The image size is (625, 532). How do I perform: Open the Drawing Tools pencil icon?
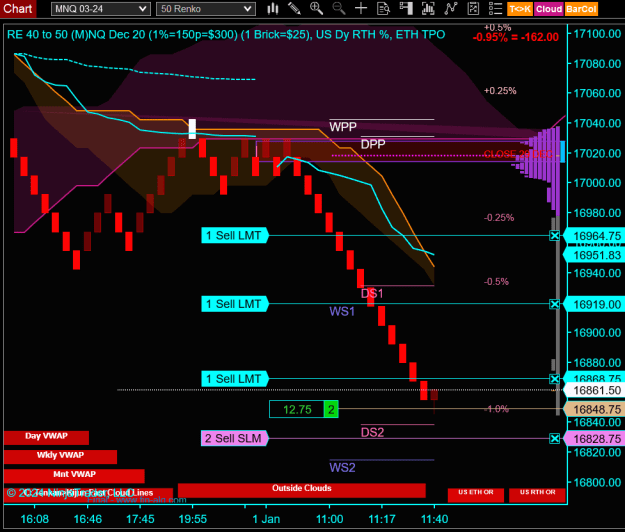coord(295,9)
